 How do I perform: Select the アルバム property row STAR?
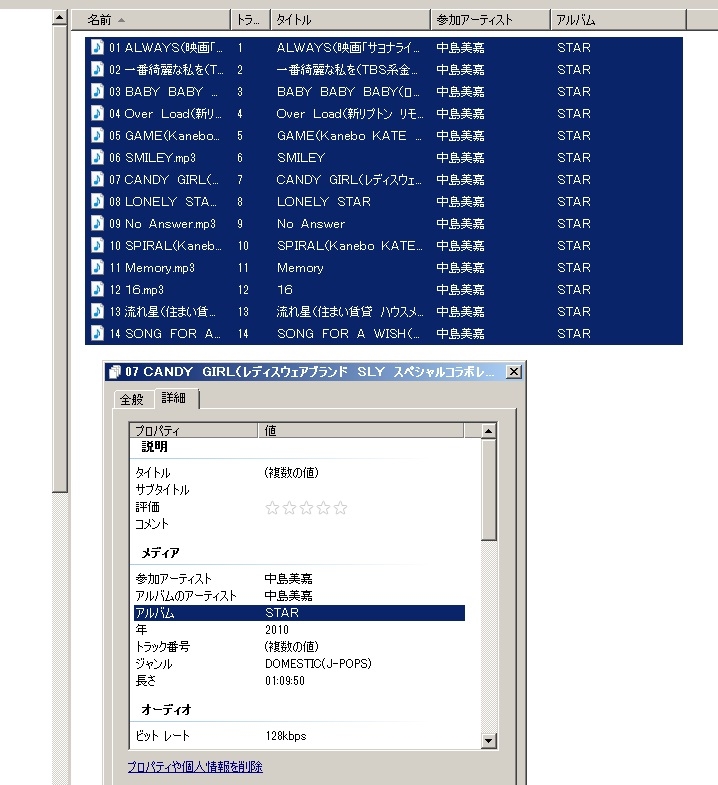point(299,613)
